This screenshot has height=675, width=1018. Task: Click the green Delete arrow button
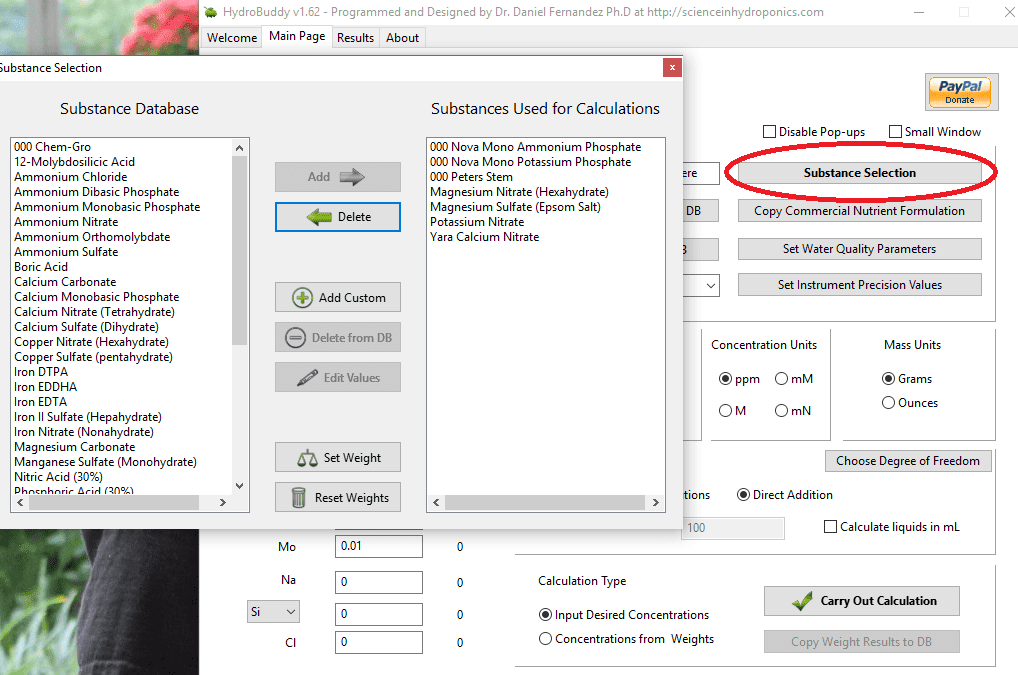point(338,217)
